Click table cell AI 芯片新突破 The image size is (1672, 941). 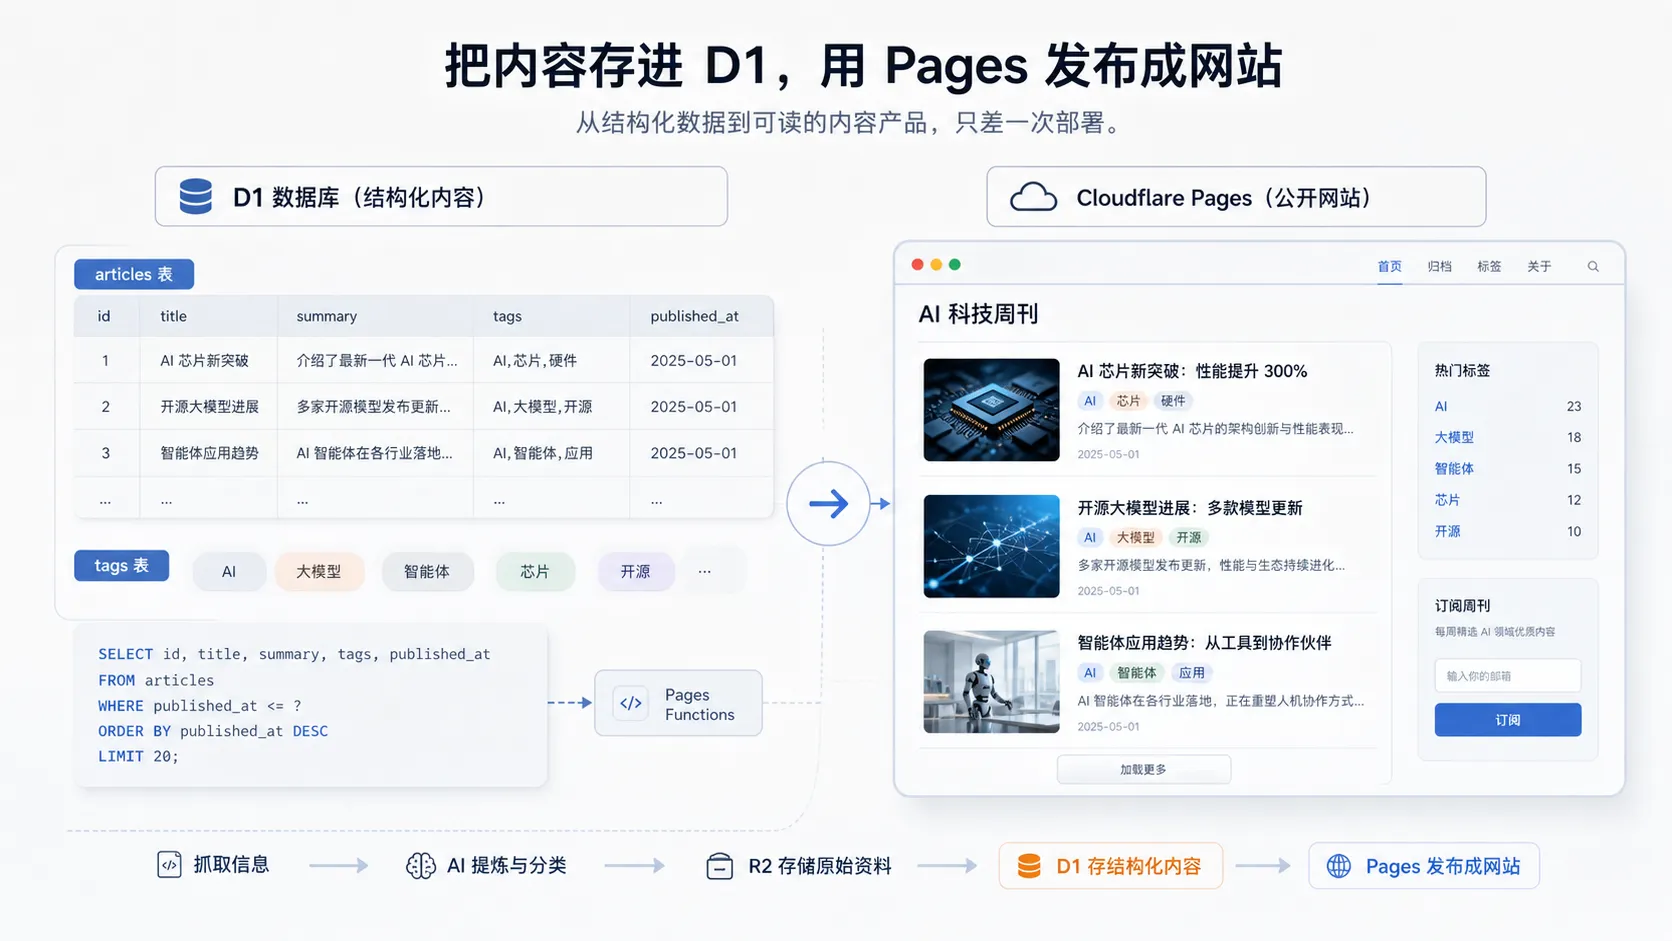pos(205,361)
